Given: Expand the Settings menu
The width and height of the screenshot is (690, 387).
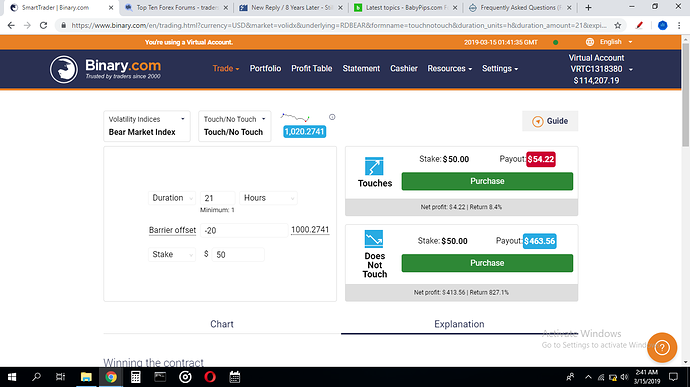Looking at the screenshot, I should 500,69.
